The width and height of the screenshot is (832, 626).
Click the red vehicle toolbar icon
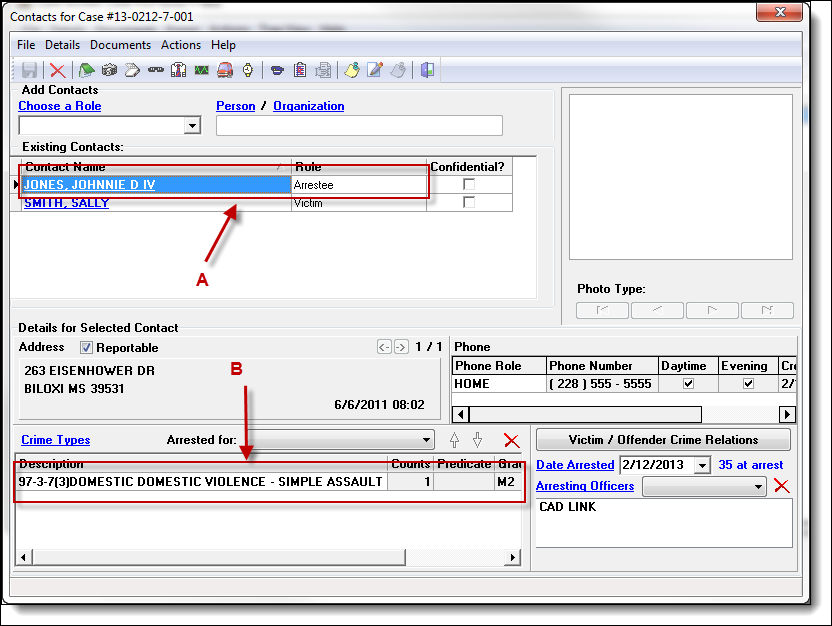click(225, 70)
